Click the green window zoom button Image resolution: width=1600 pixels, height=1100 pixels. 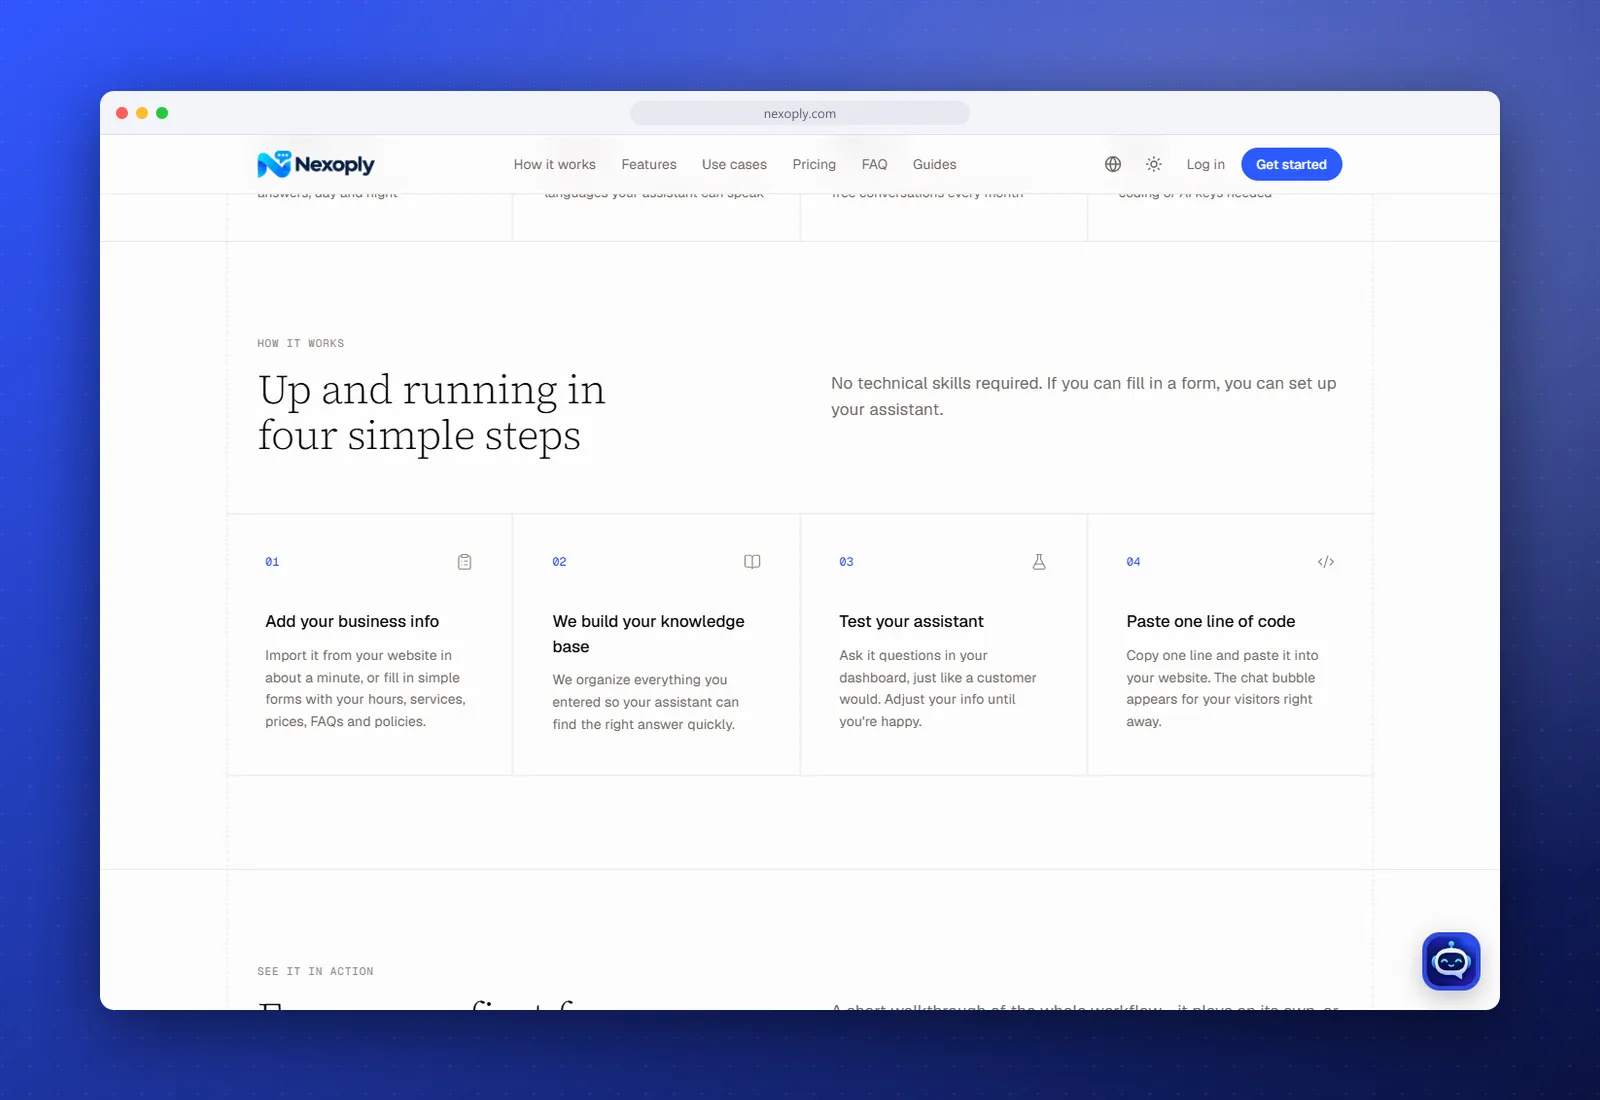(162, 113)
